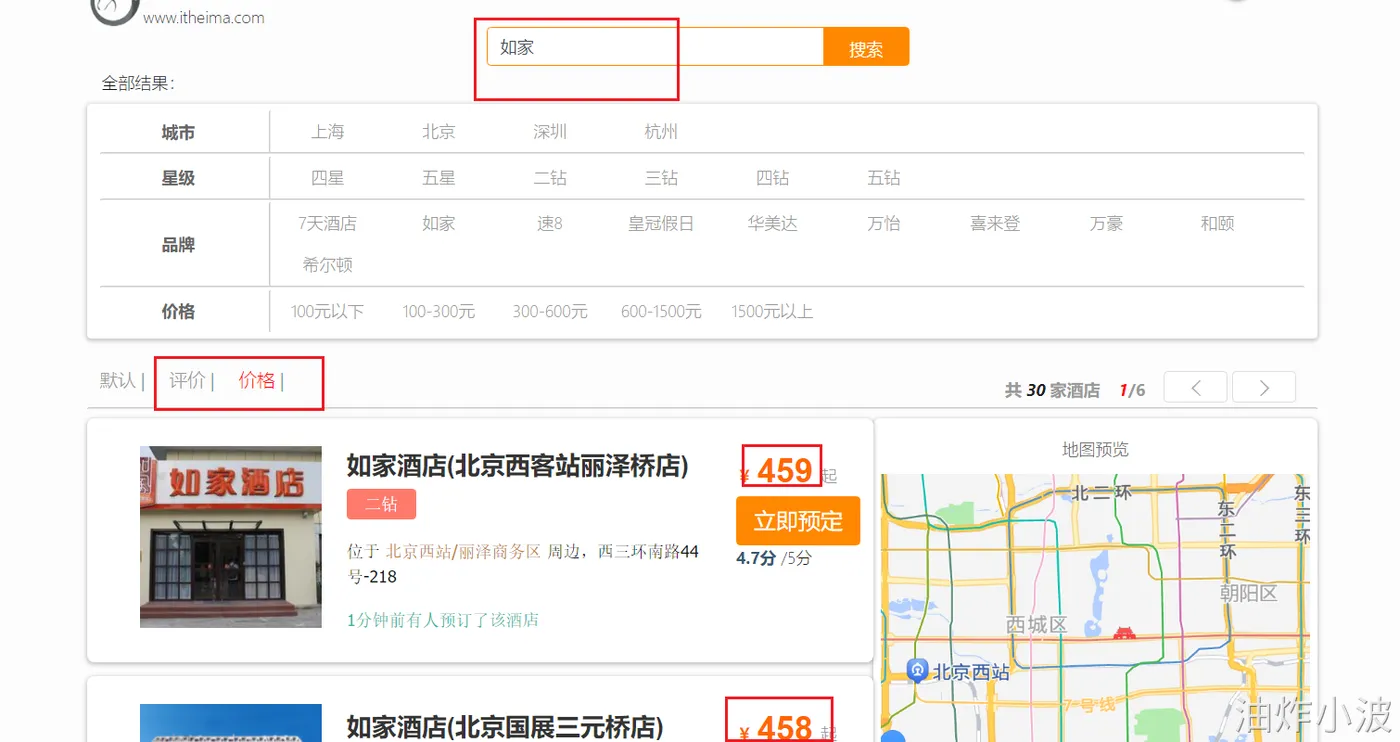
Task: Click the 星级 filter row header
Action: click(178, 178)
